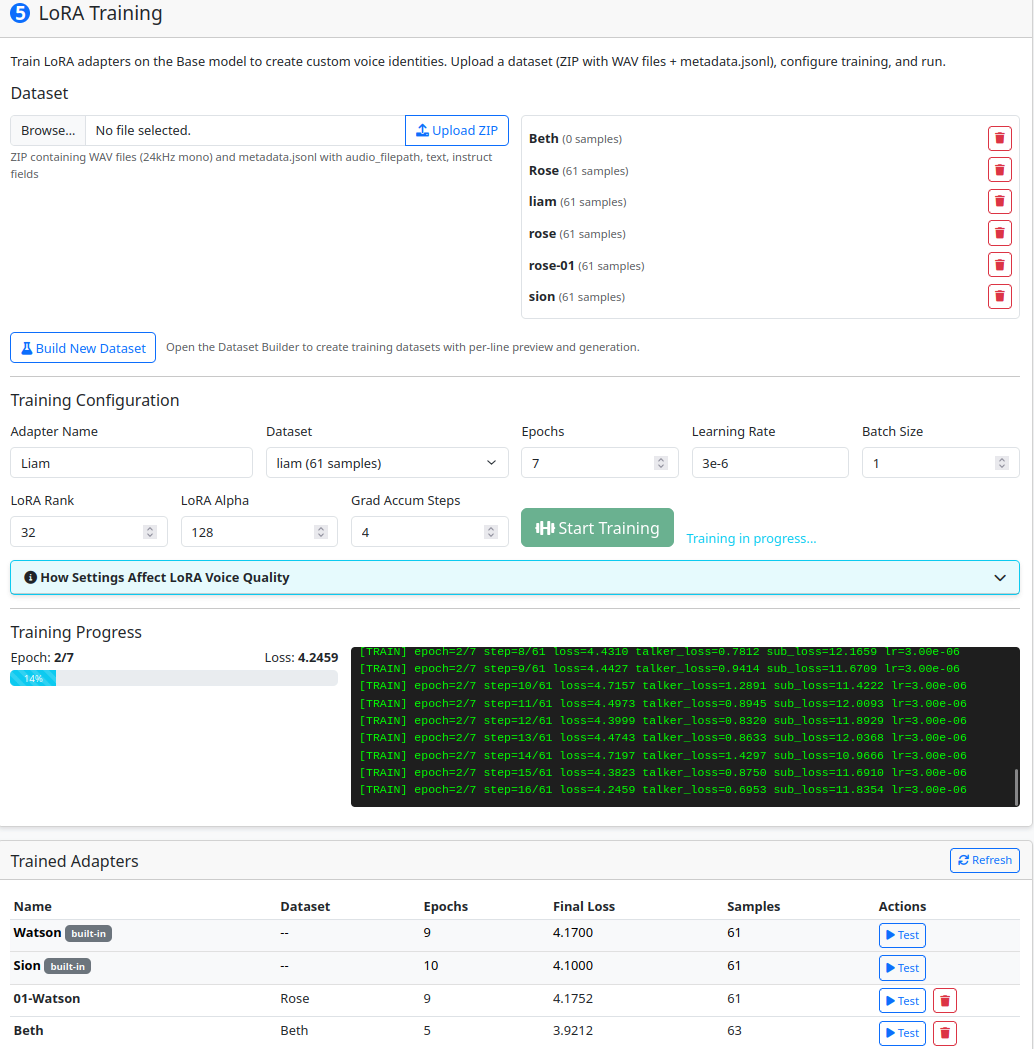This screenshot has width=1034, height=1049.
Task: Delete the Rose dataset via trash icon
Action: (x=999, y=170)
